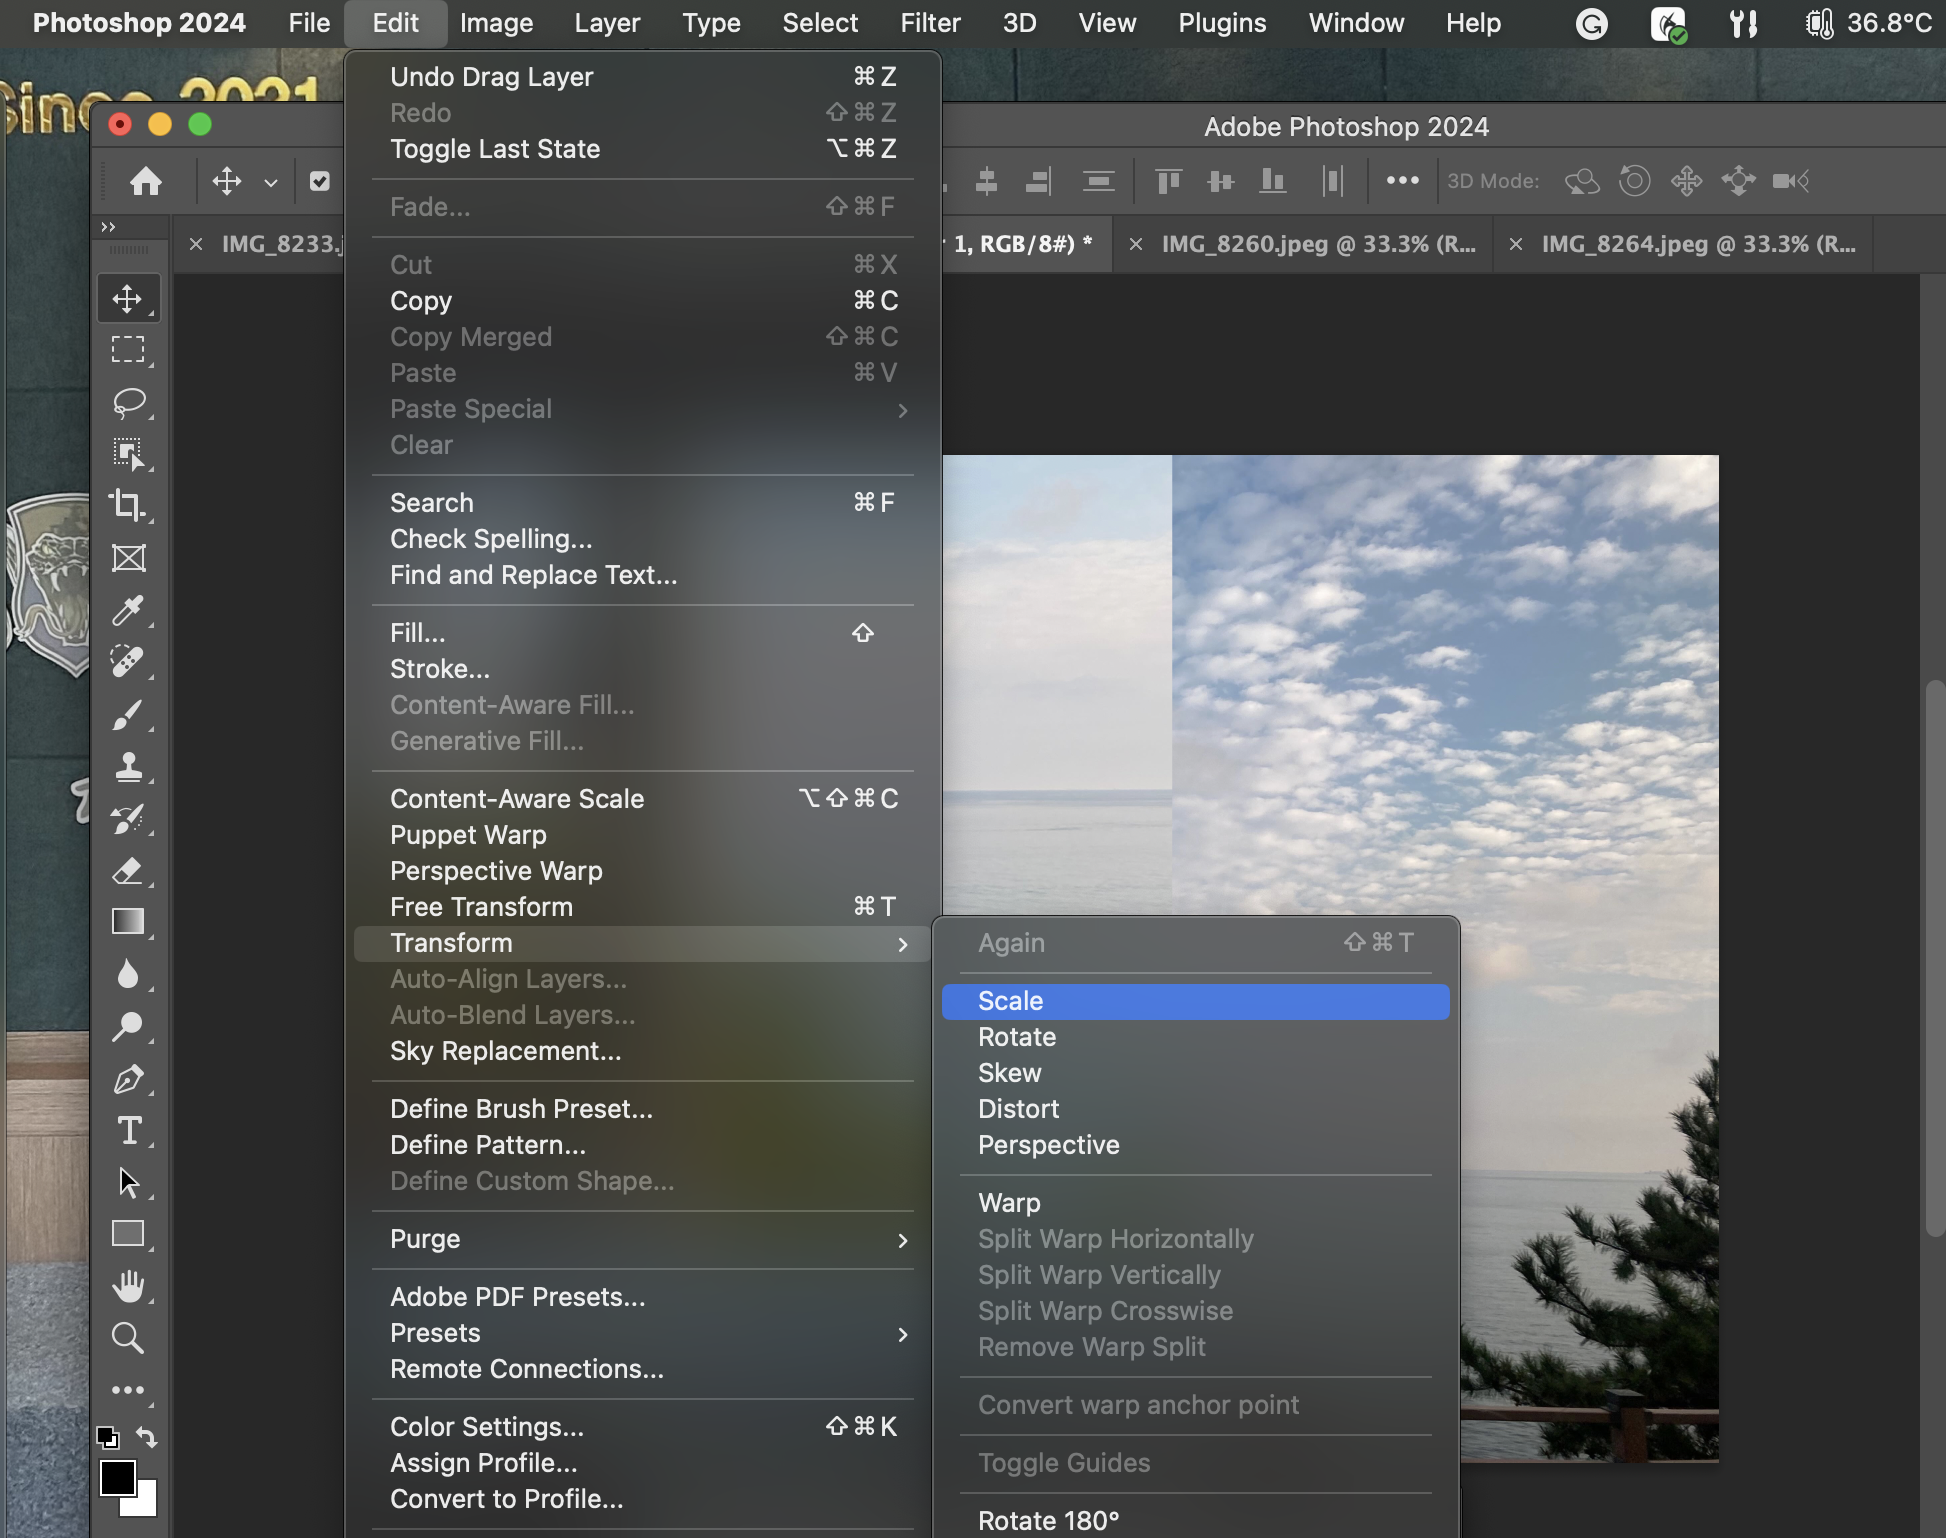Image resolution: width=1946 pixels, height=1538 pixels.
Task: Select the Crop tool
Action: [x=127, y=506]
